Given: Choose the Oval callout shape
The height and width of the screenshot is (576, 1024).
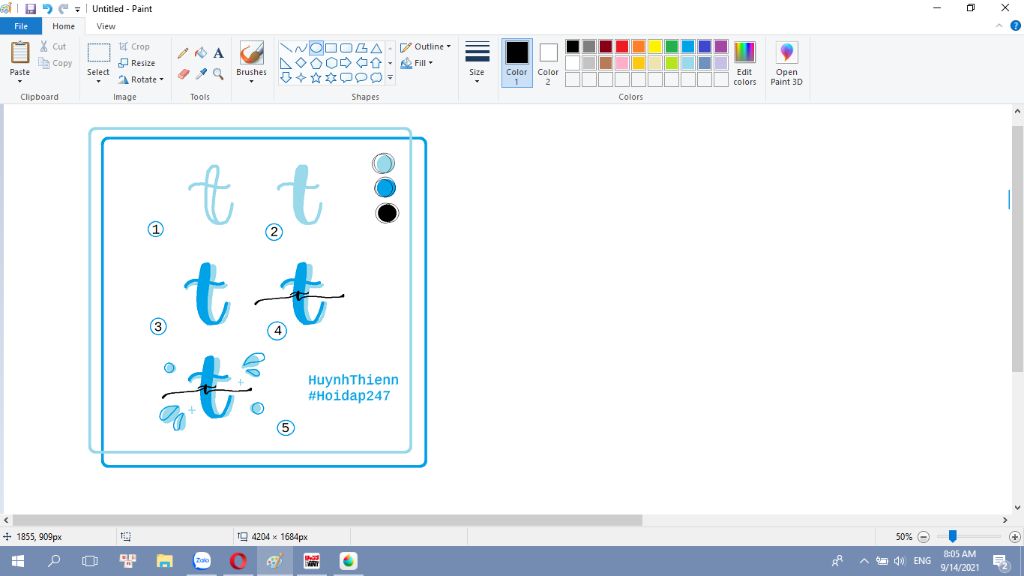Looking at the screenshot, I should 361,78.
